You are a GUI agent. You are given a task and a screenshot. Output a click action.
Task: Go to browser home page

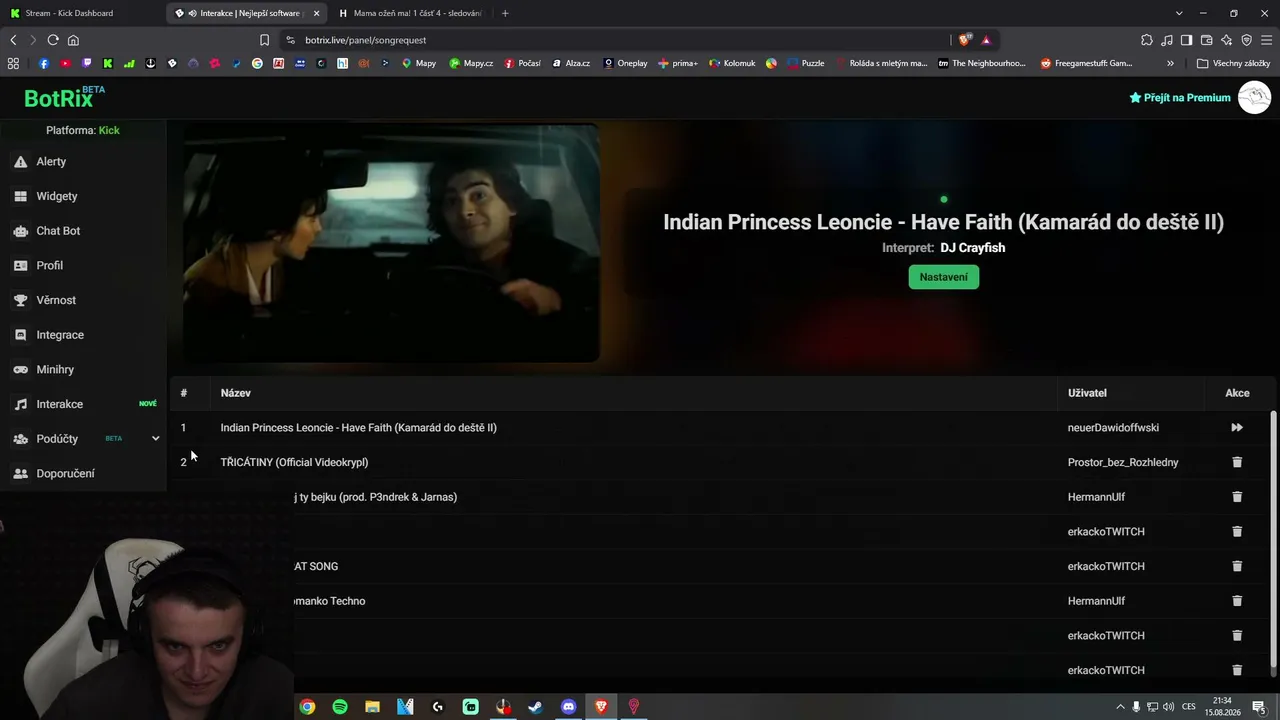[x=73, y=40]
